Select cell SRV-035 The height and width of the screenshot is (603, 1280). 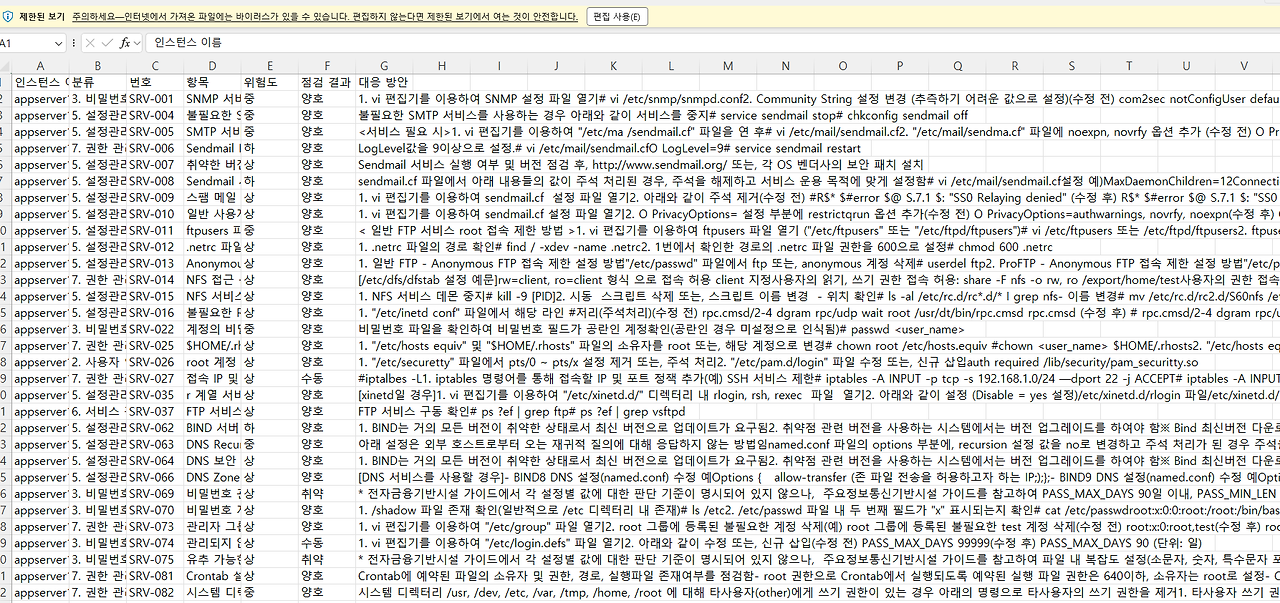pyautogui.click(x=155, y=395)
